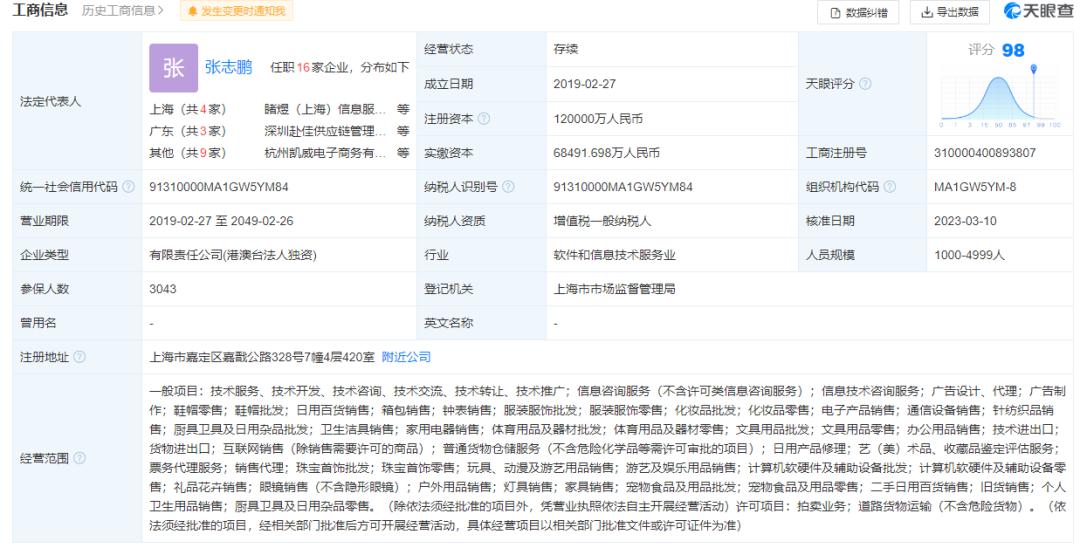
Task: Click the purple 张 avatar icon
Action: (174, 68)
